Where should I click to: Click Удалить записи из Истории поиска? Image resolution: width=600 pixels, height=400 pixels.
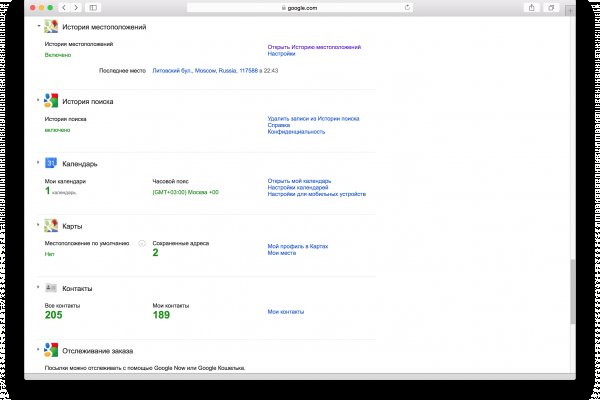coord(313,118)
